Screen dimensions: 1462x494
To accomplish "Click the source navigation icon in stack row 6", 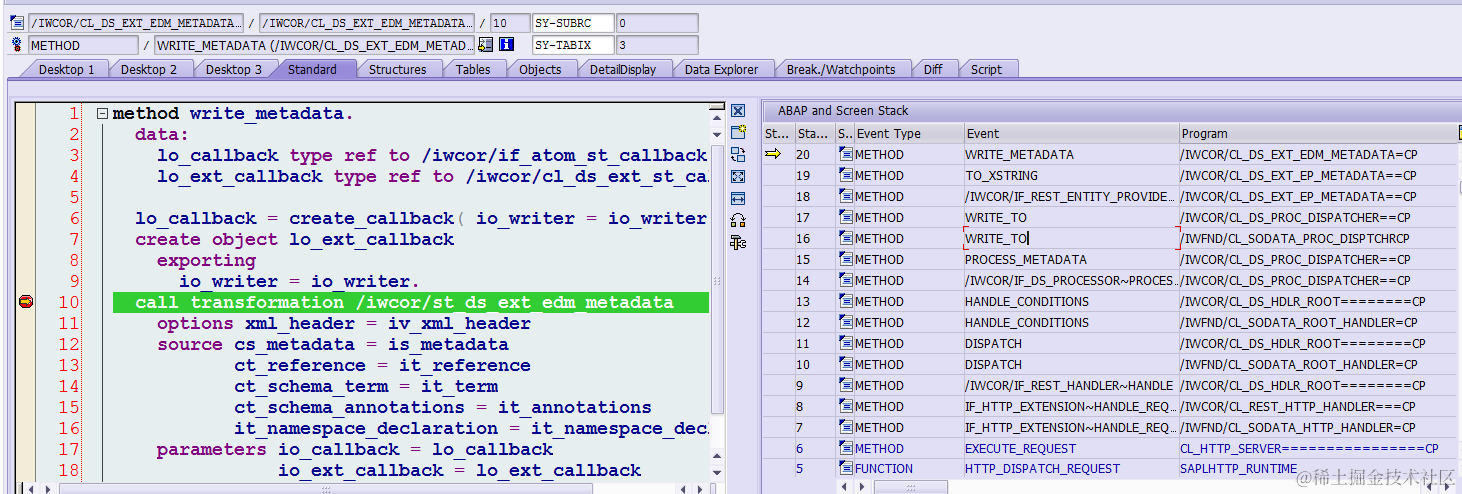I will click(x=845, y=448).
